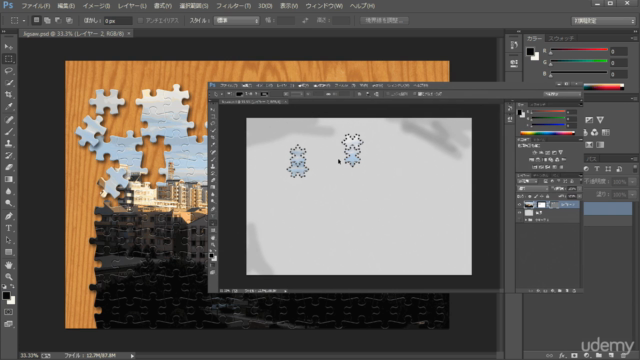Image resolution: width=640 pixels, height=360 pixels.
Task: Click the Red channel slider
Action: (579, 51)
